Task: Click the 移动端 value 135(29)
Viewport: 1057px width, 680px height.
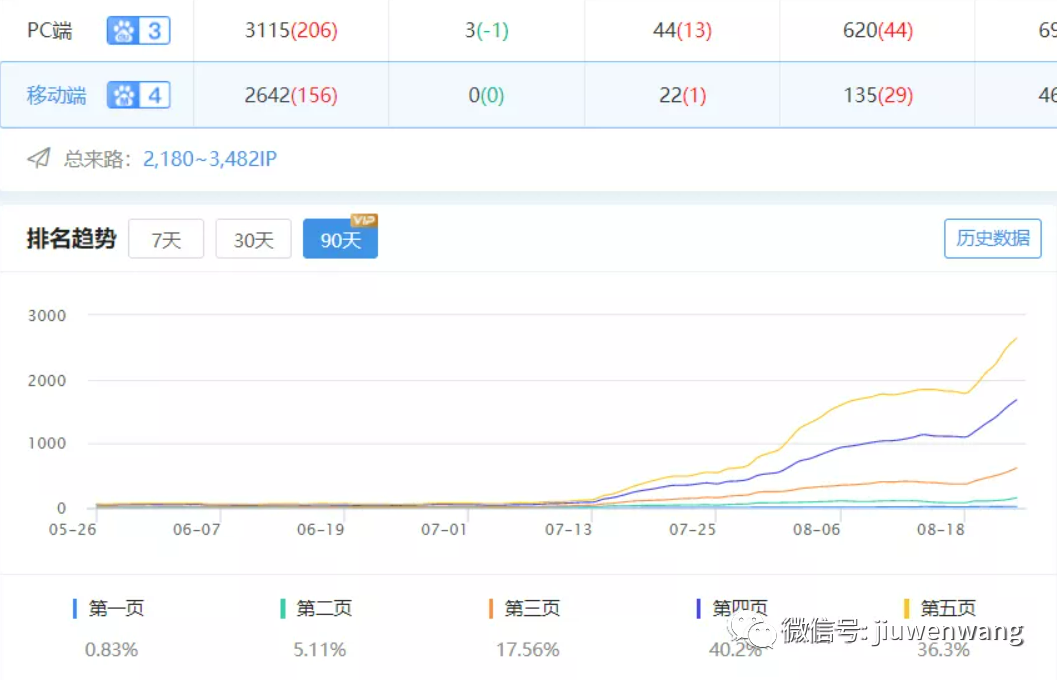Action: (x=878, y=95)
